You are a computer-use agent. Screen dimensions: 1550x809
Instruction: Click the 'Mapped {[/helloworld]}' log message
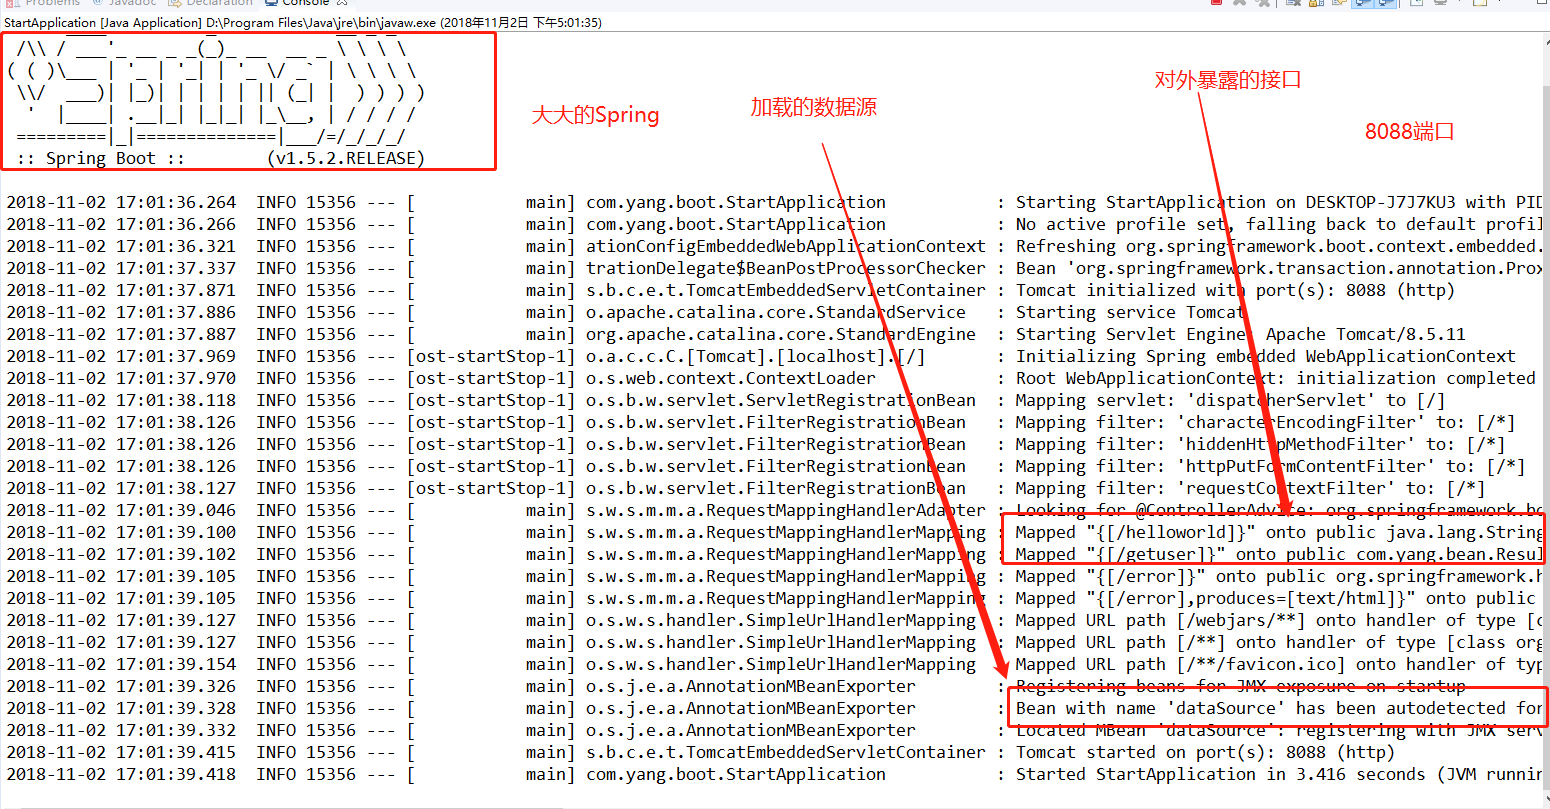pos(1279,532)
